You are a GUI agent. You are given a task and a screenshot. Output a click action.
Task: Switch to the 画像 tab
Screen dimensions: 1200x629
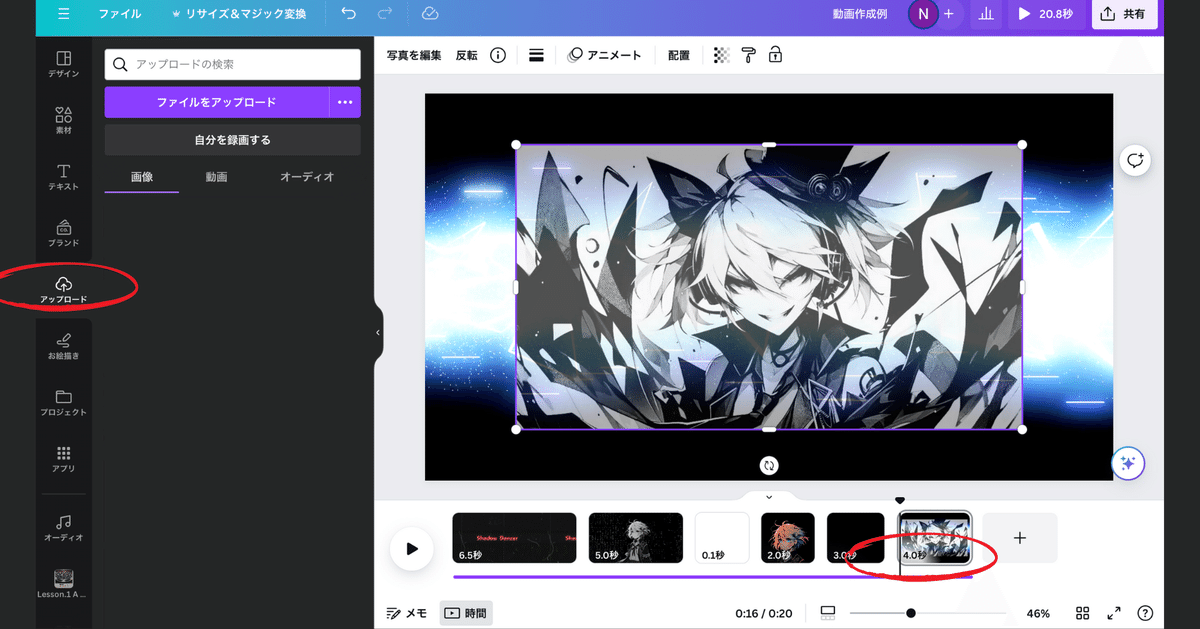(142, 177)
